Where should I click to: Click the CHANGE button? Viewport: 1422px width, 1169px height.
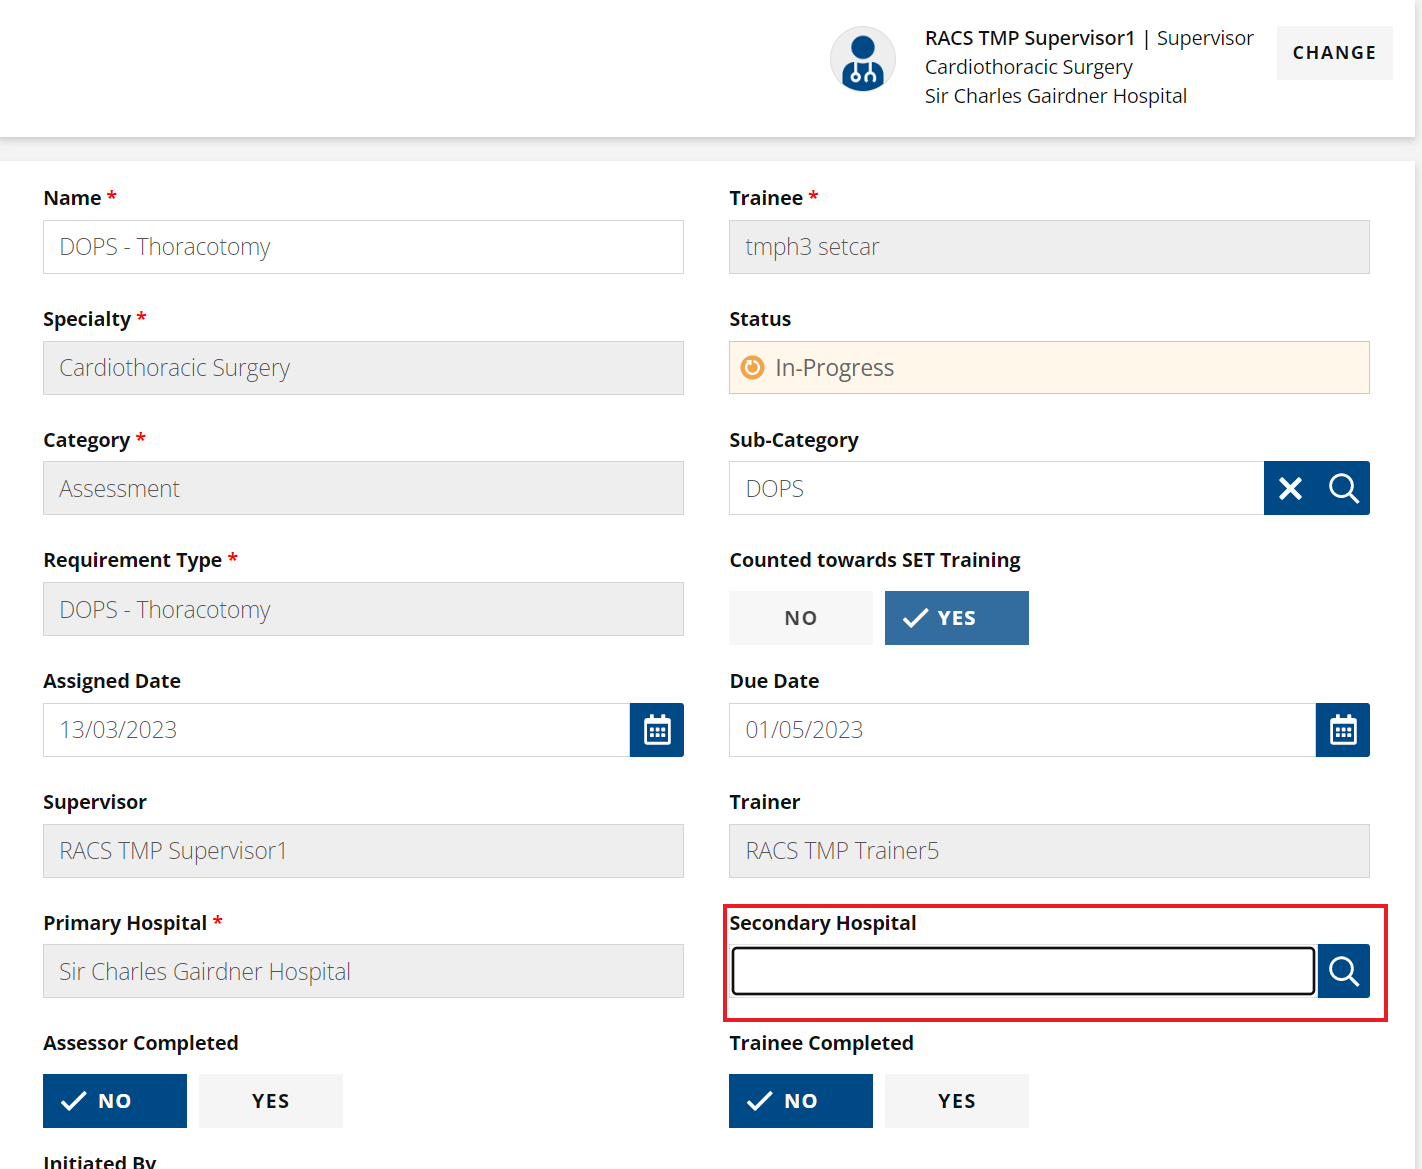click(x=1334, y=52)
